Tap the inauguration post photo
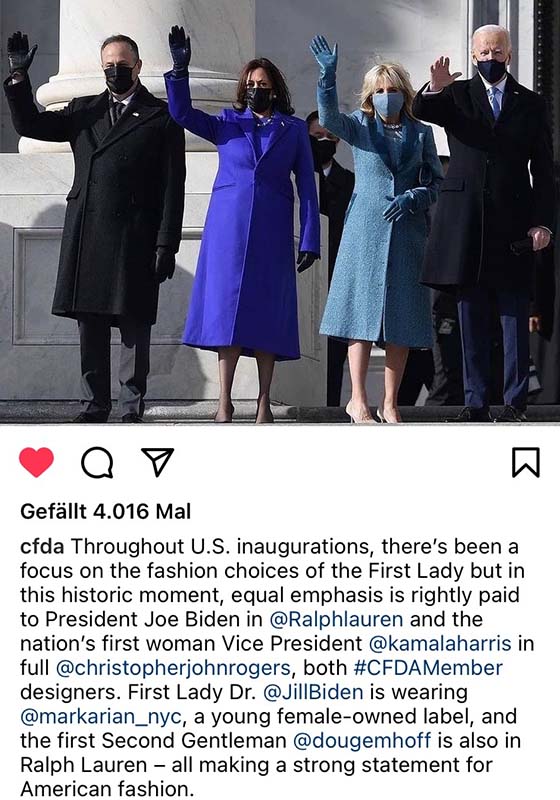This screenshot has height=800, width=560. pos(280,212)
